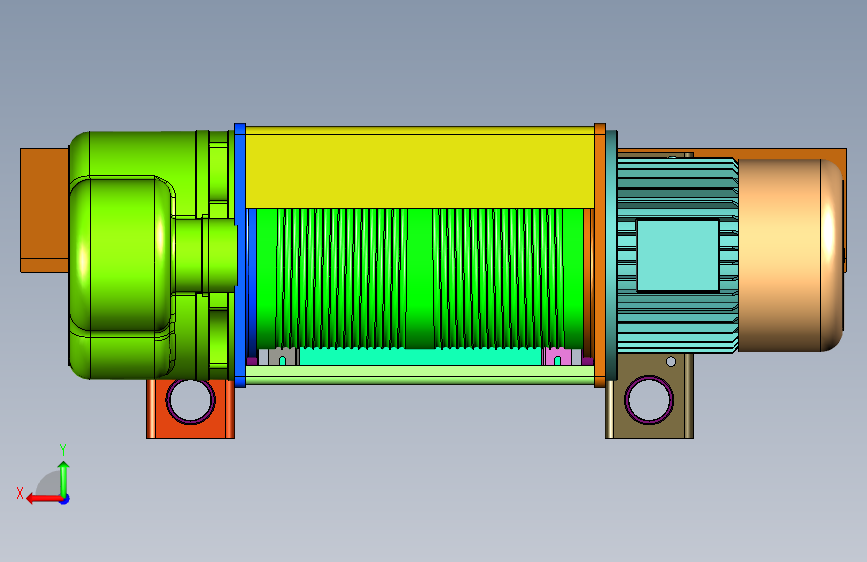This screenshot has width=867, height=562.
Task: Pick the purple ring in right bracket
Action: pos(649,400)
